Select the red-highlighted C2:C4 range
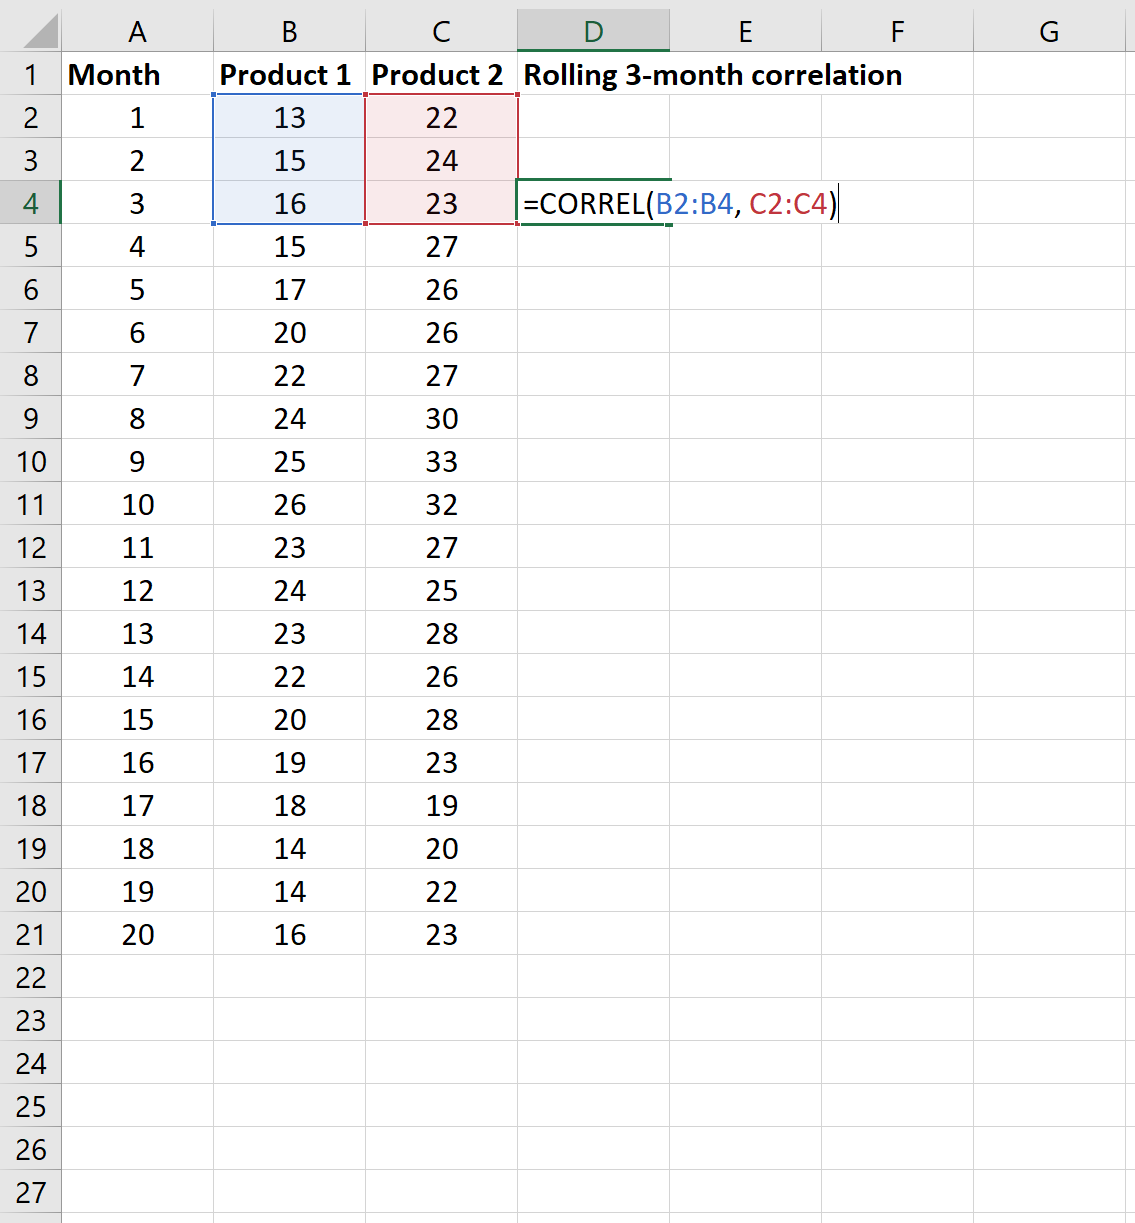The image size is (1135, 1223). click(x=440, y=160)
